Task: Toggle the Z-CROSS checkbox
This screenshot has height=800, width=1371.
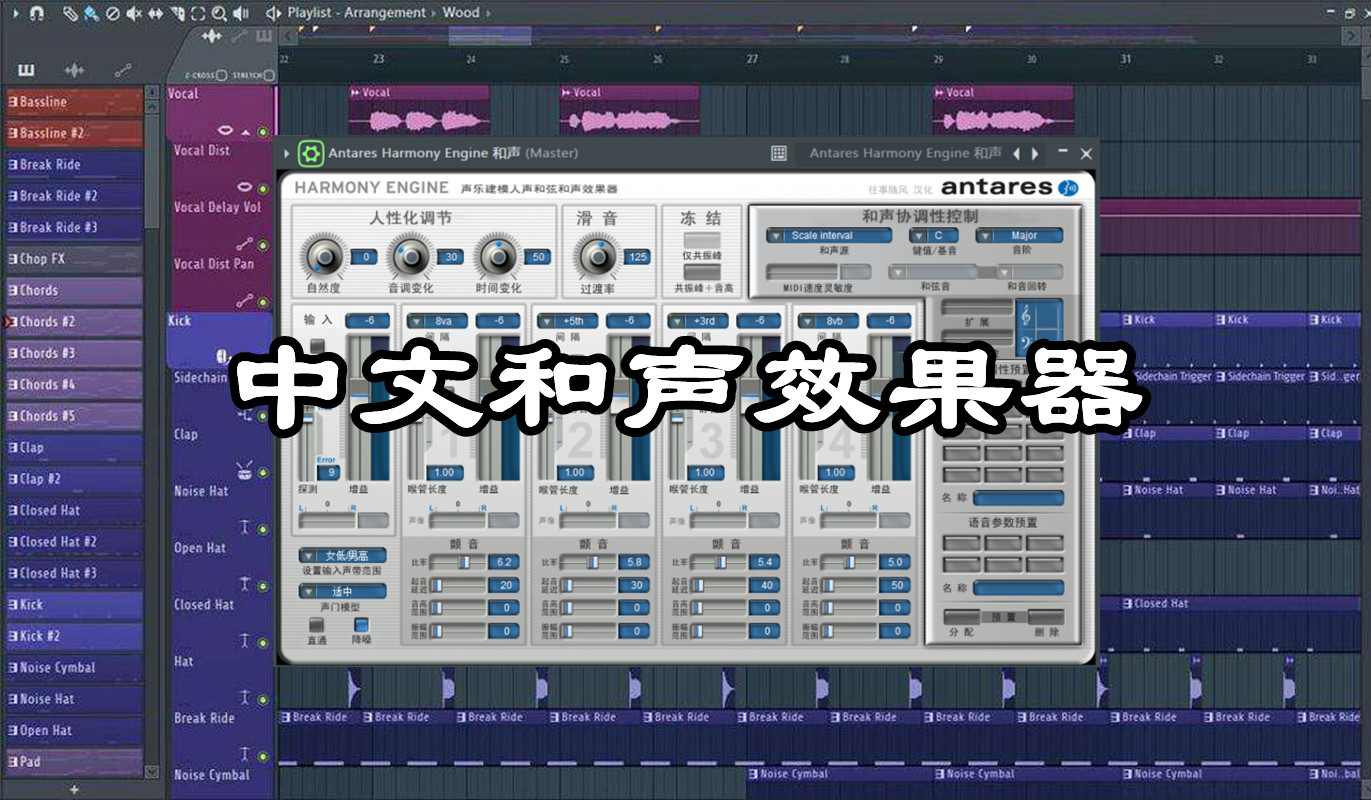Action: pyautogui.click(x=221, y=75)
